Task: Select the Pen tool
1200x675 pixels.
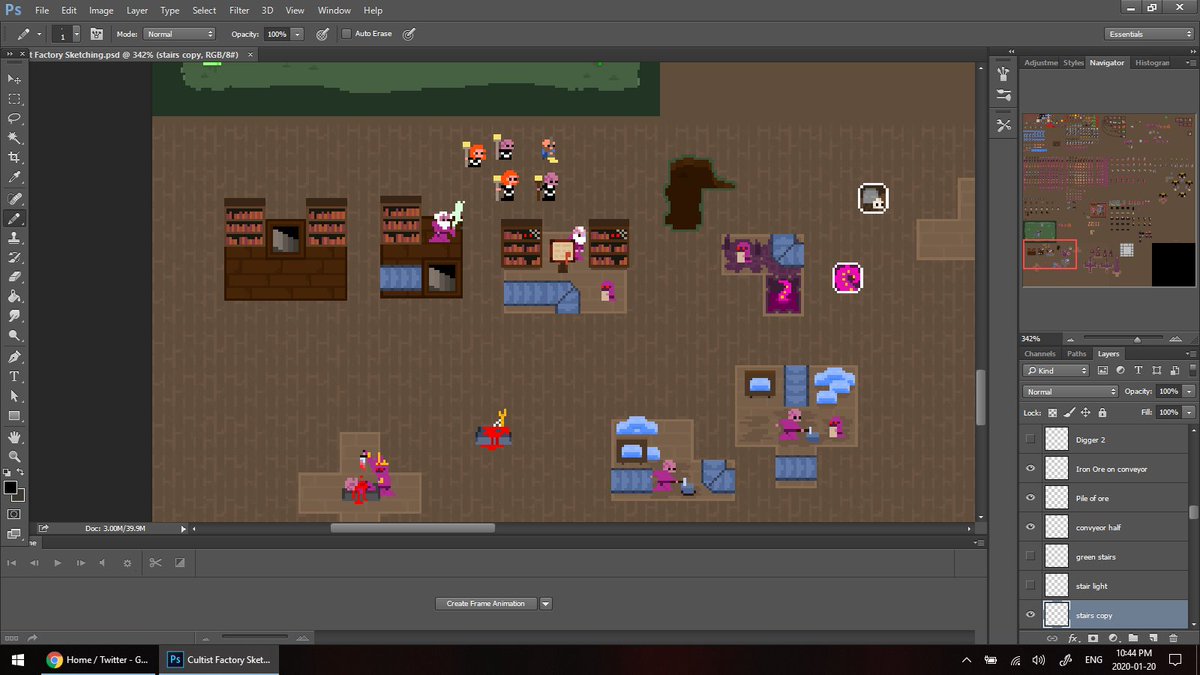Action: point(15,356)
